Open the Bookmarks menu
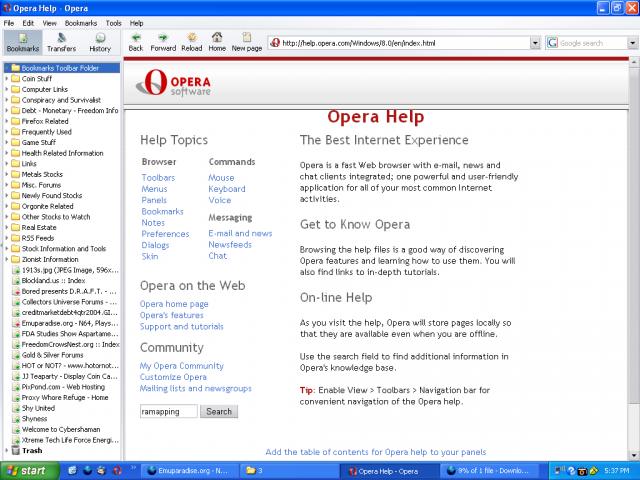The image size is (640, 480). [x=81, y=23]
